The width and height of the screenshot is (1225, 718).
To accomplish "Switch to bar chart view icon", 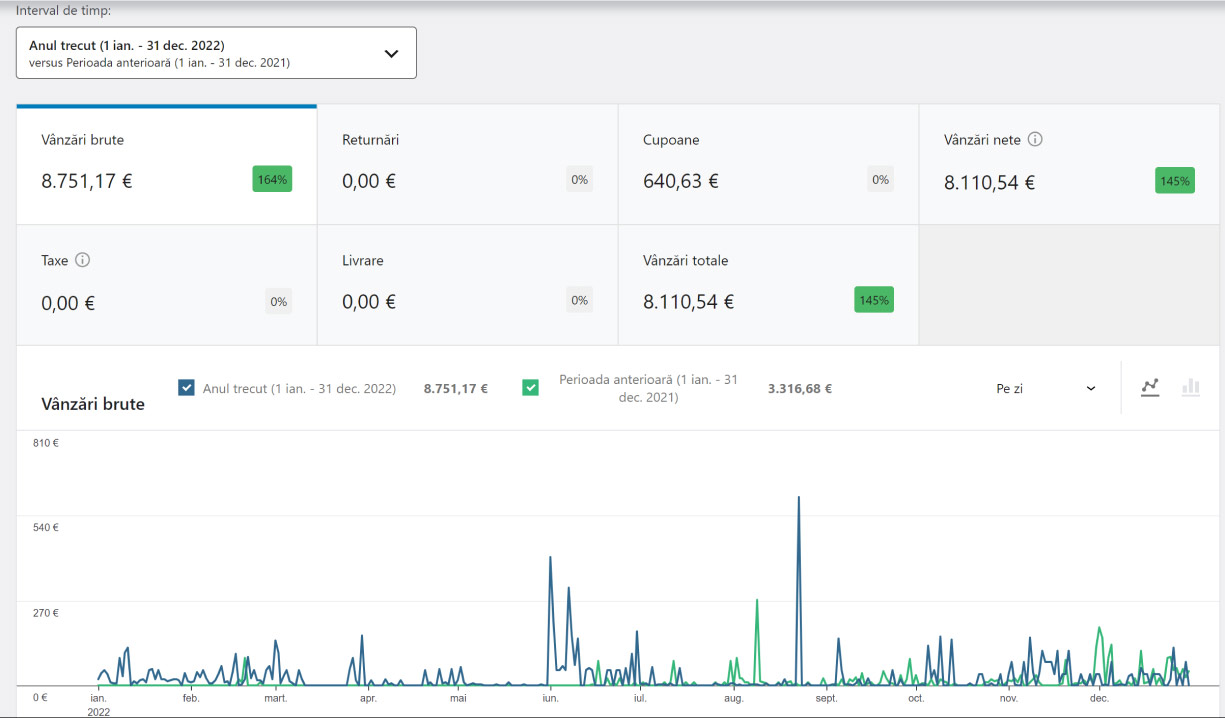I will [x=1190, y=388].
